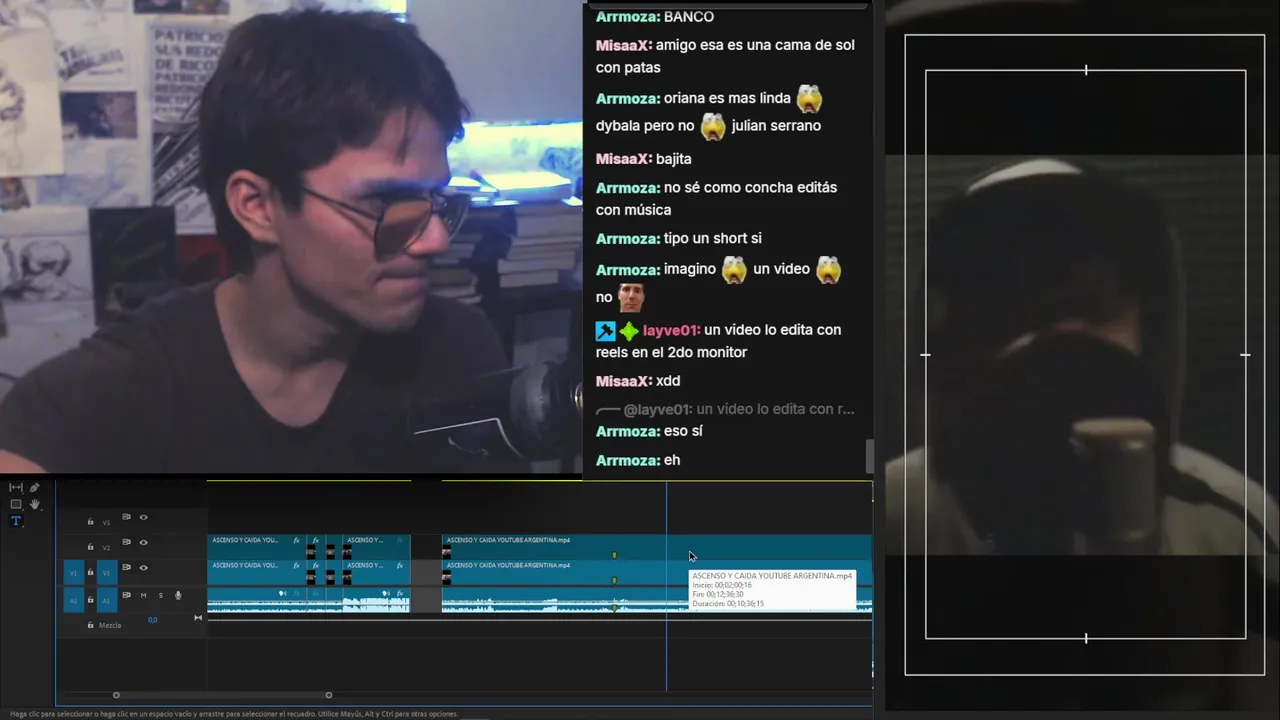Select the long ASCENSO Y CAIDA YOUTUBE ARGENTINA.mp4 clip on V2
The height and width of the screenshot is (720, 1280).
click(656, 546)
